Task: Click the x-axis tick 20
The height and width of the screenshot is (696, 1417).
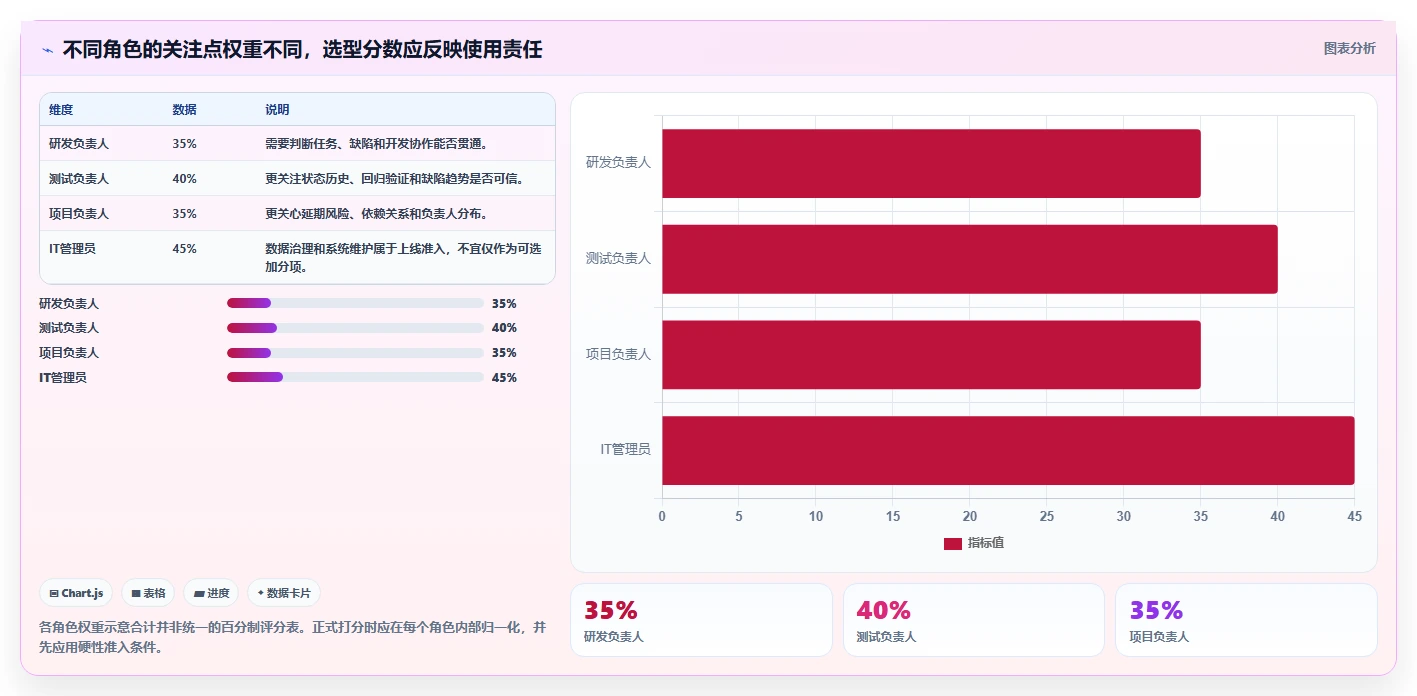Action: coord(969,516)
